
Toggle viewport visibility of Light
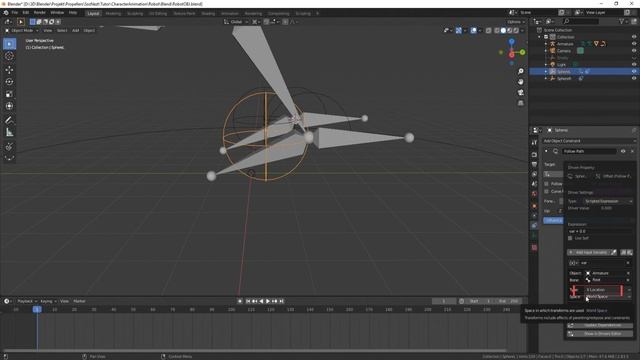(634, 64)
